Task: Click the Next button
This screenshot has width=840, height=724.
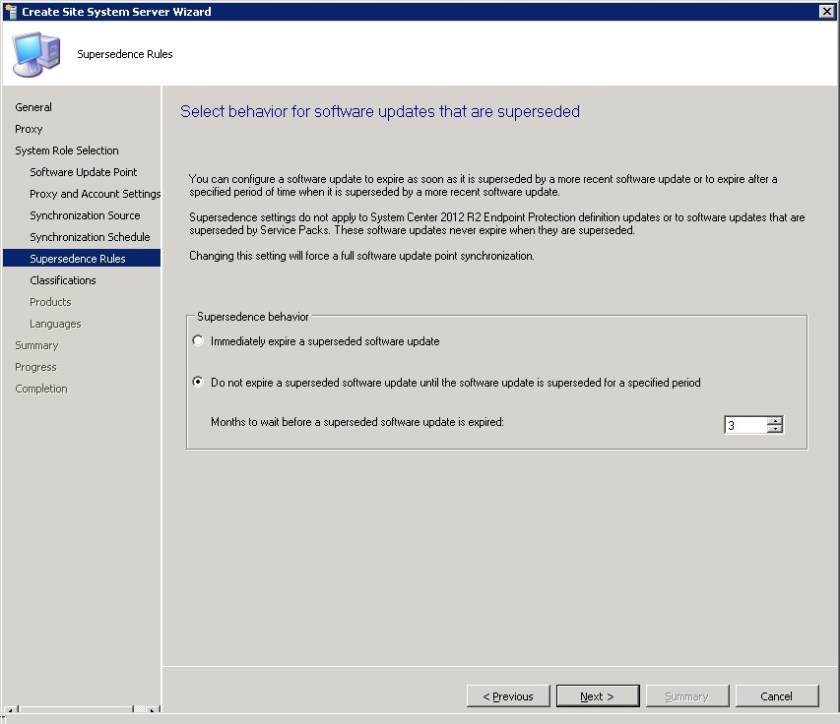Action: tap(598, 696)
